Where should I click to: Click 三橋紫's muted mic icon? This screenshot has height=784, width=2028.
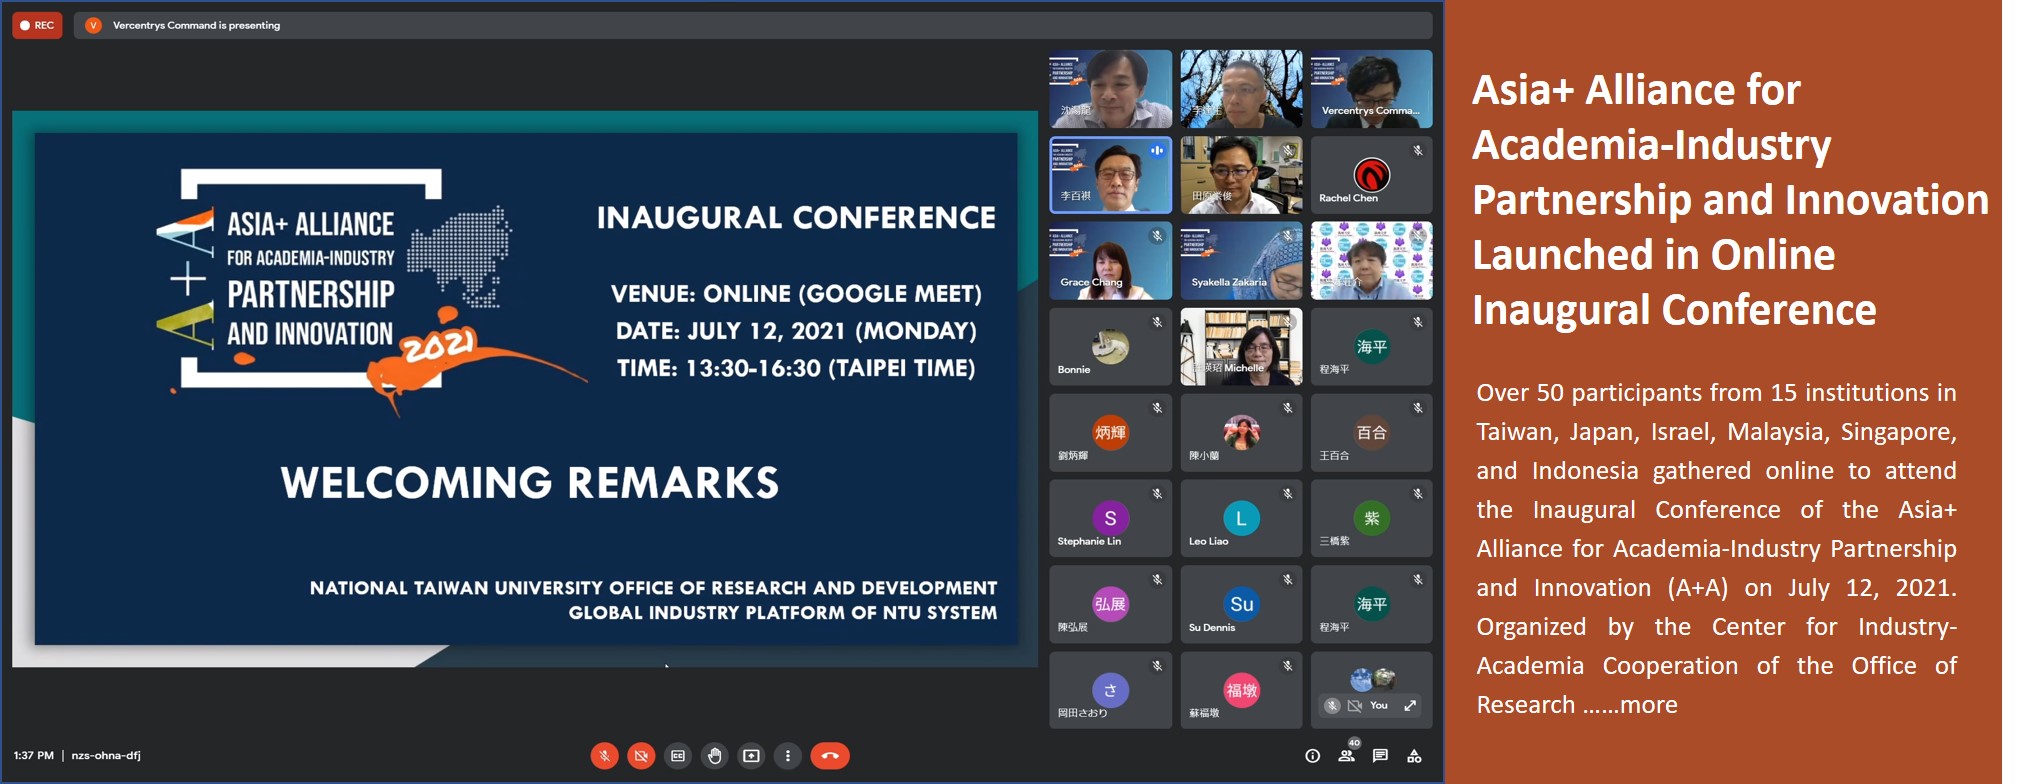pos(1418,494)
